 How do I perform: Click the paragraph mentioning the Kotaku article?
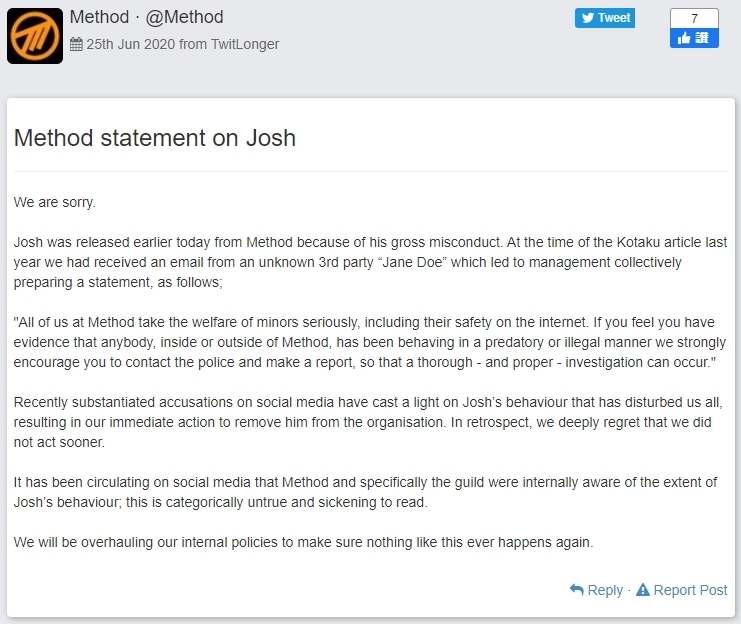(370, 262)
